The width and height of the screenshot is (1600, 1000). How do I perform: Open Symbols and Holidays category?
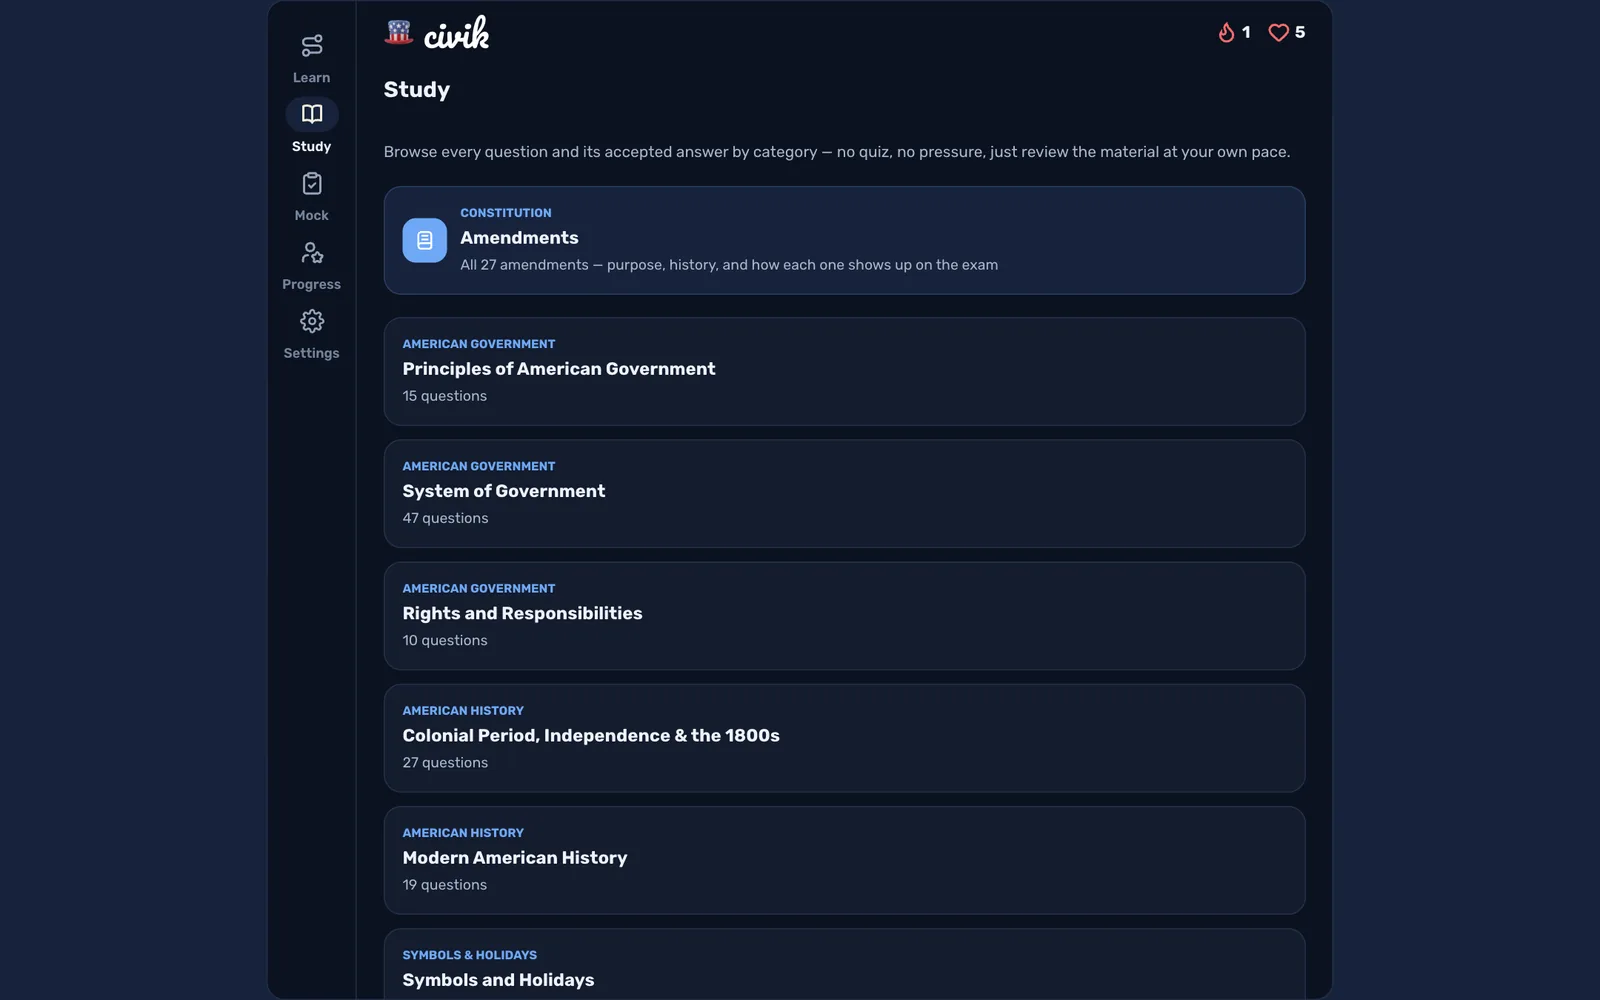coord(844,964)
